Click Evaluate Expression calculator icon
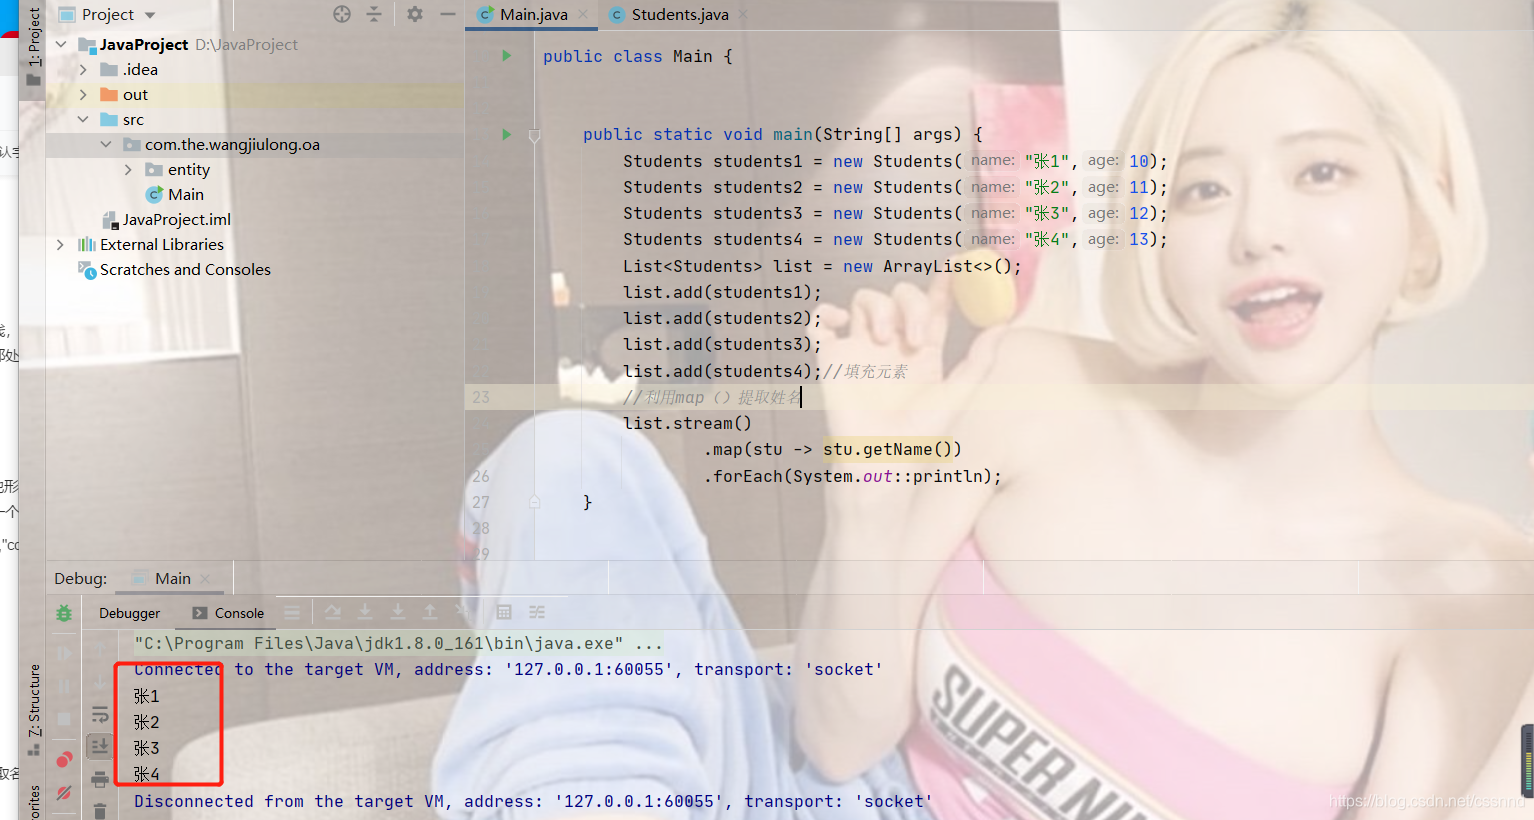Image resolution: width=1534 pixels, height=820 pixels. (504, 612)
